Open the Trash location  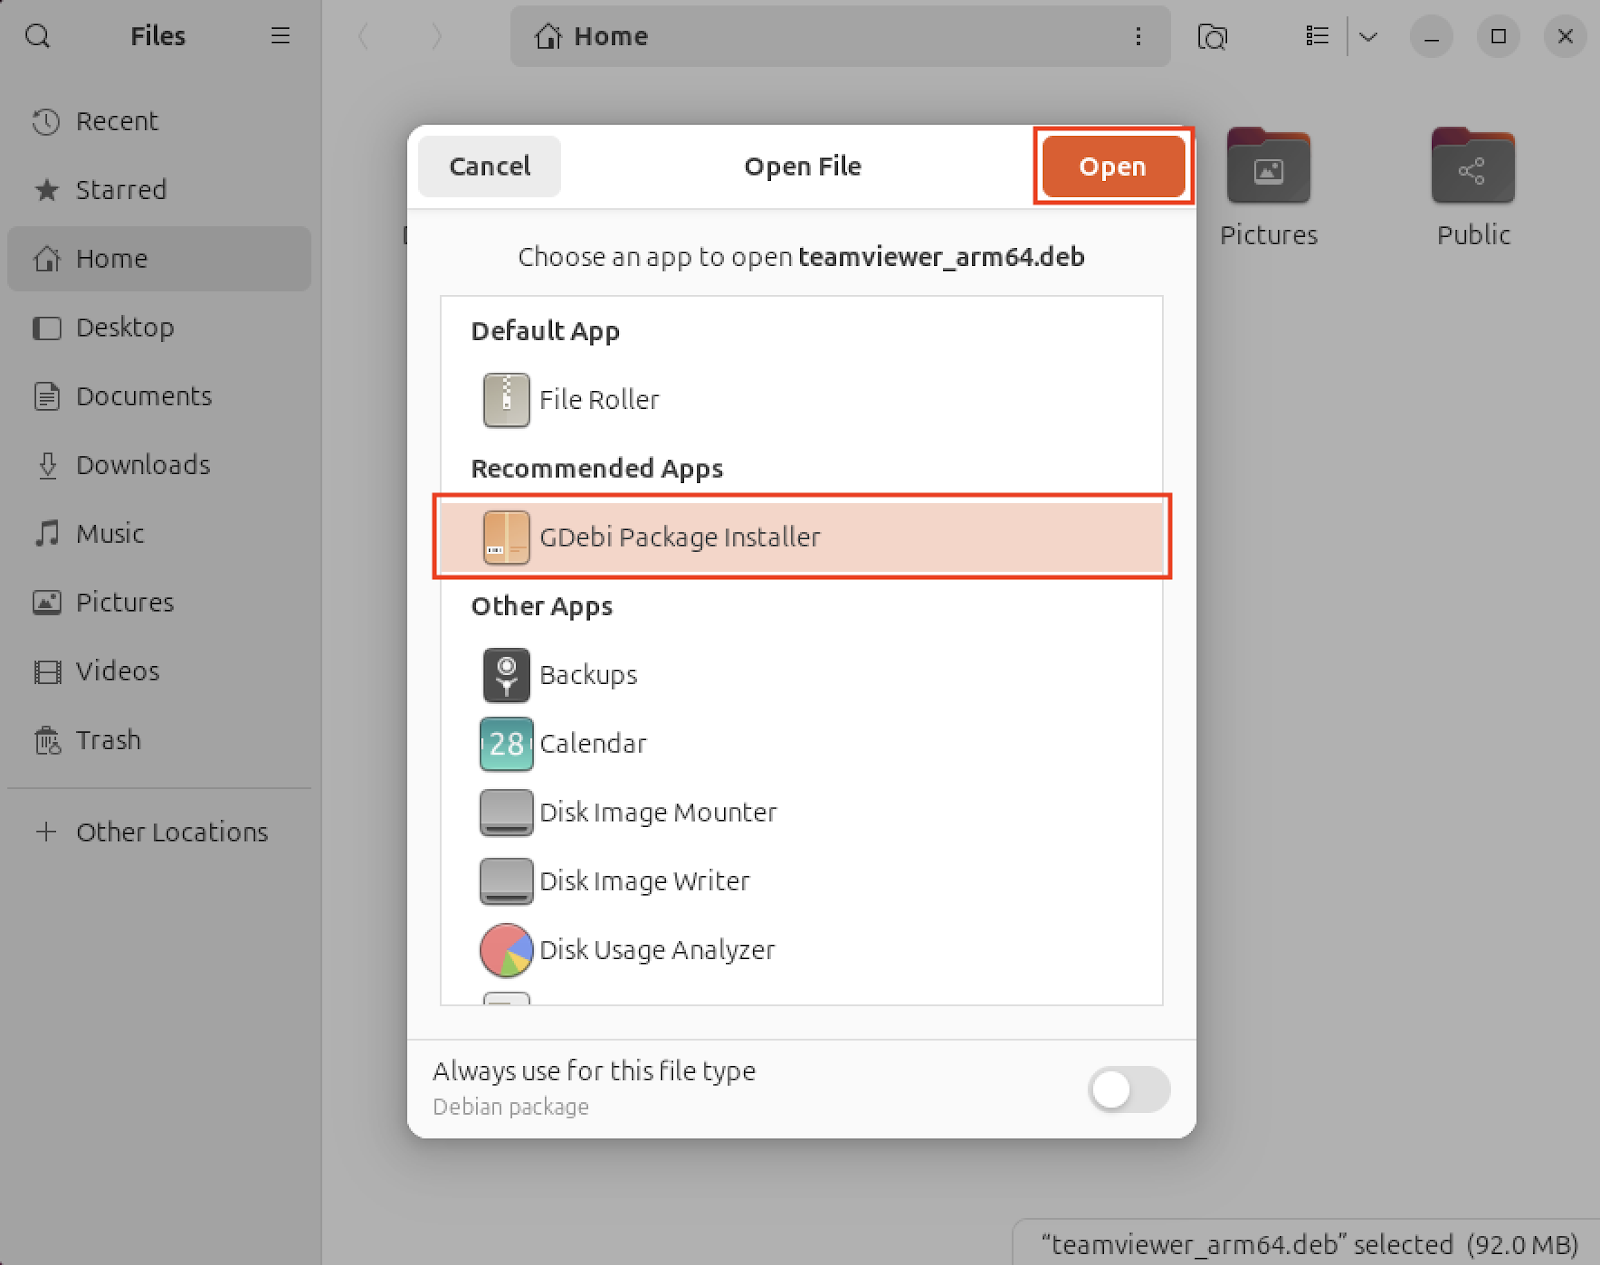point(108,740)
